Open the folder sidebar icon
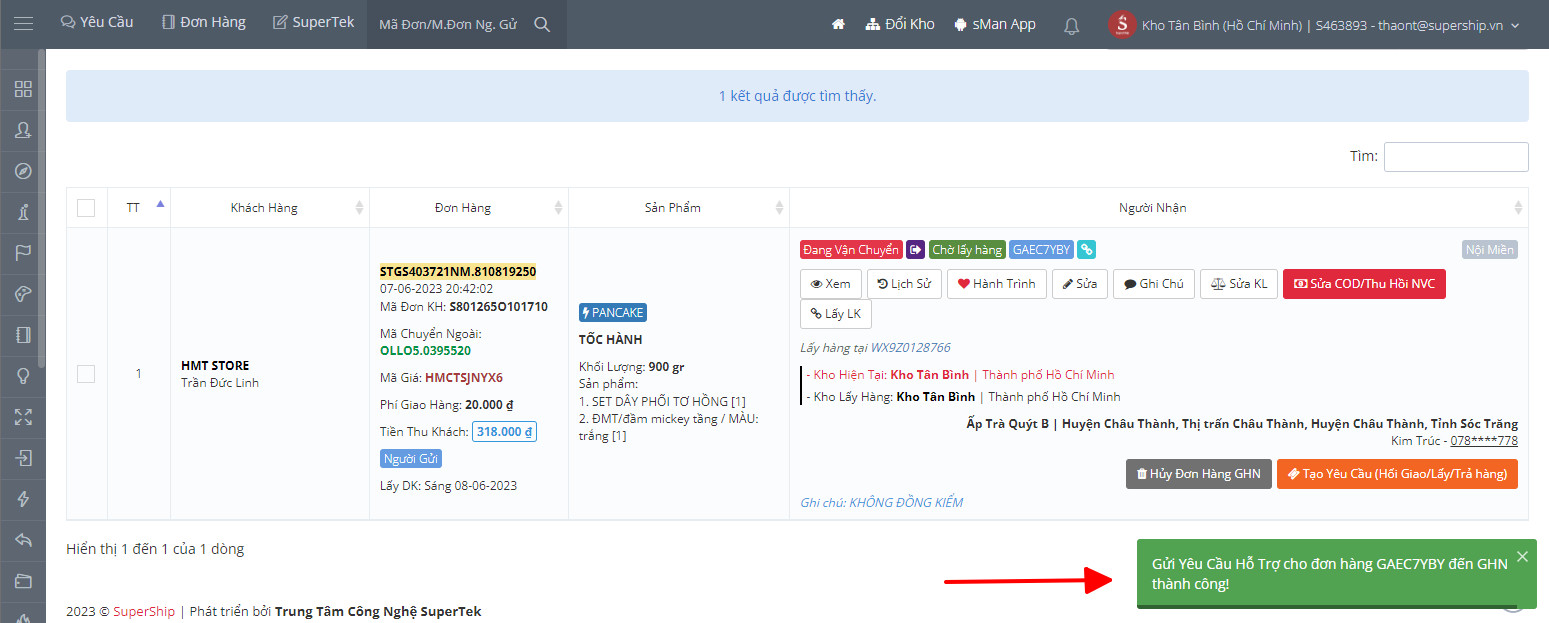This screenshot has width=1549, height=623. 23,581
